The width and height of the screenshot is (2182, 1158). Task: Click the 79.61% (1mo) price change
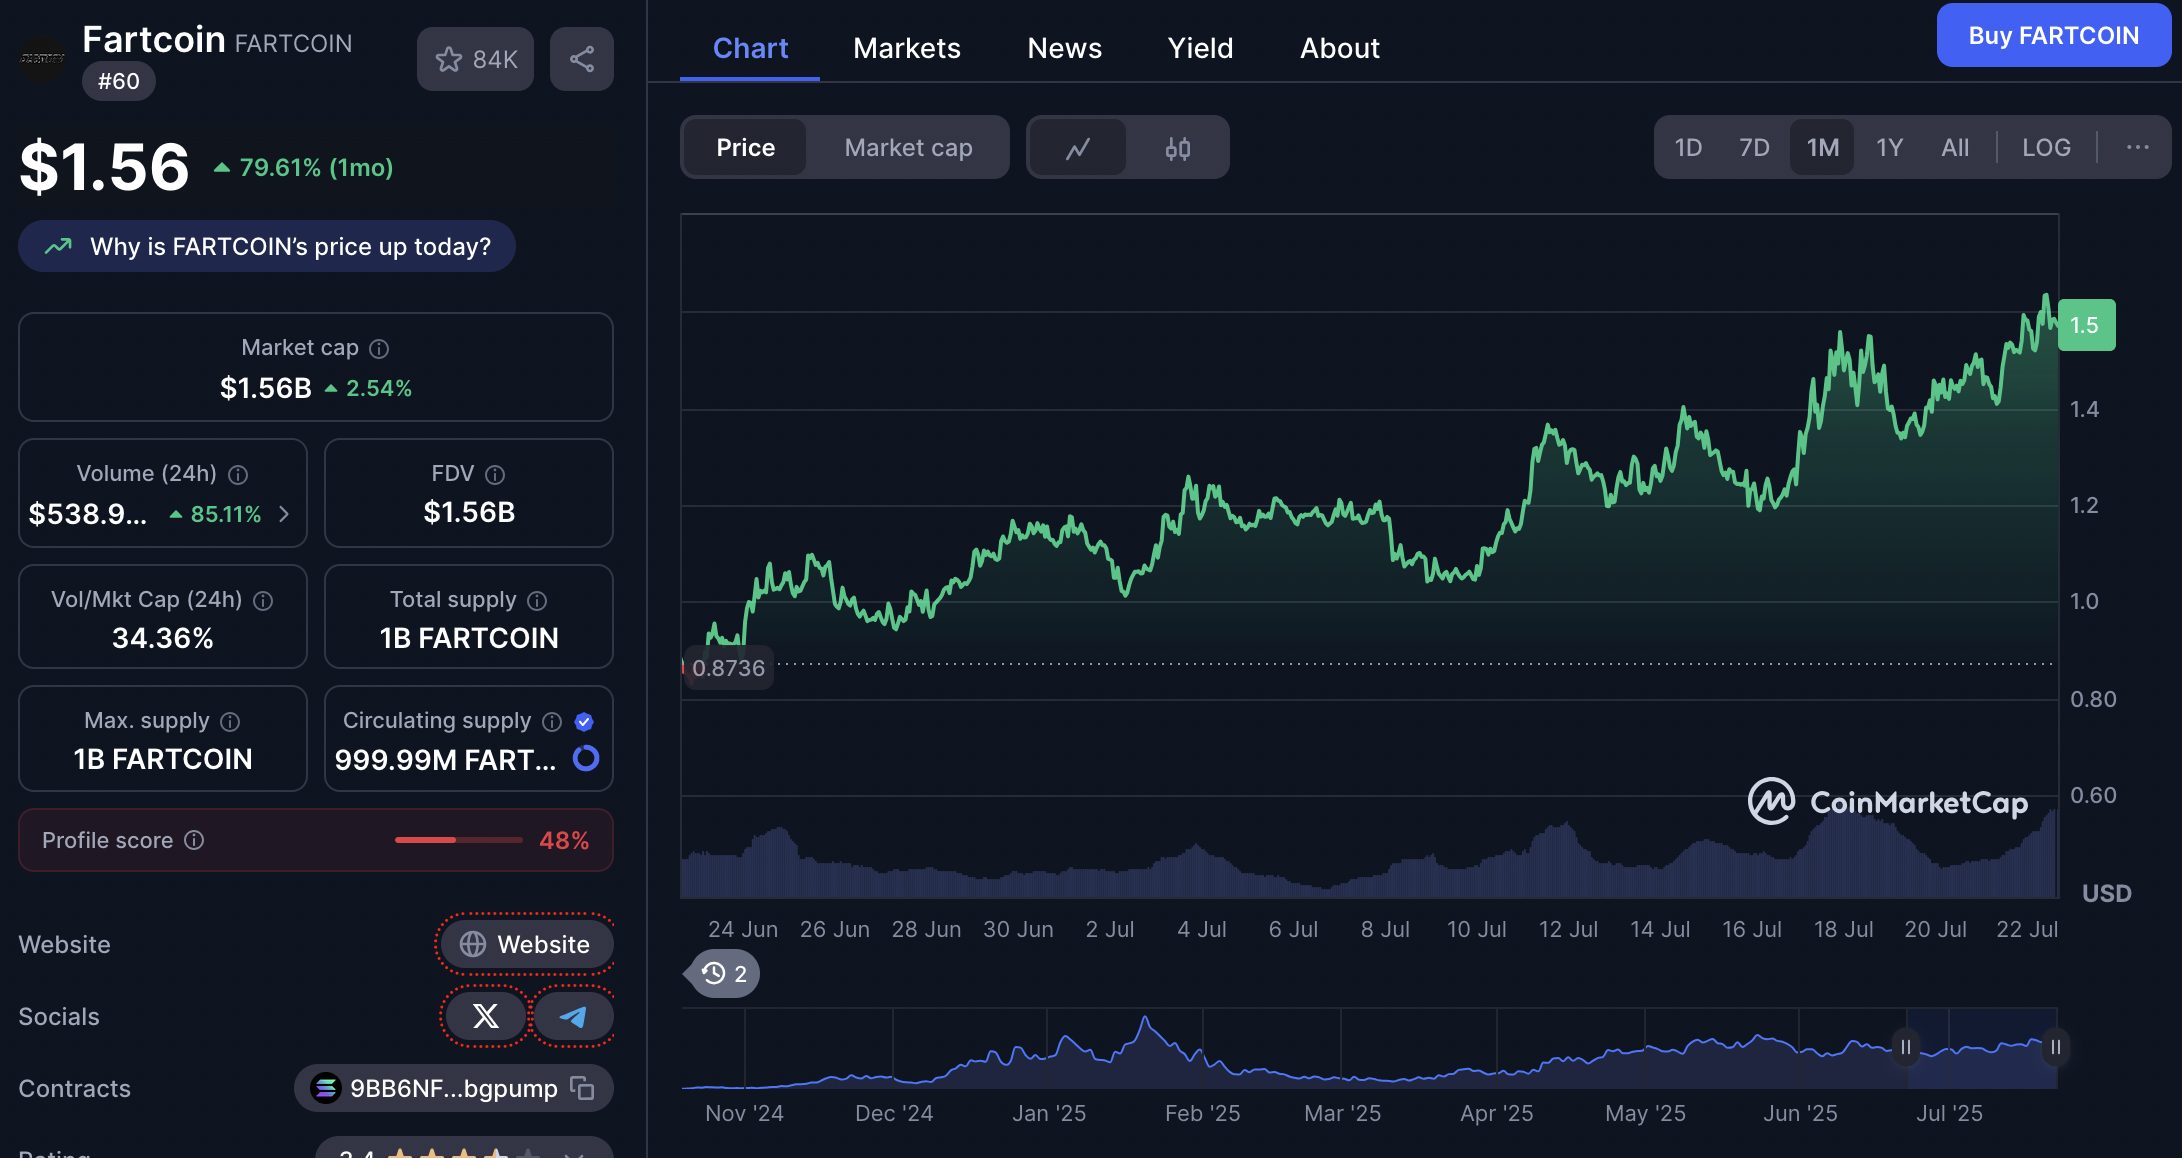point(304,167)
